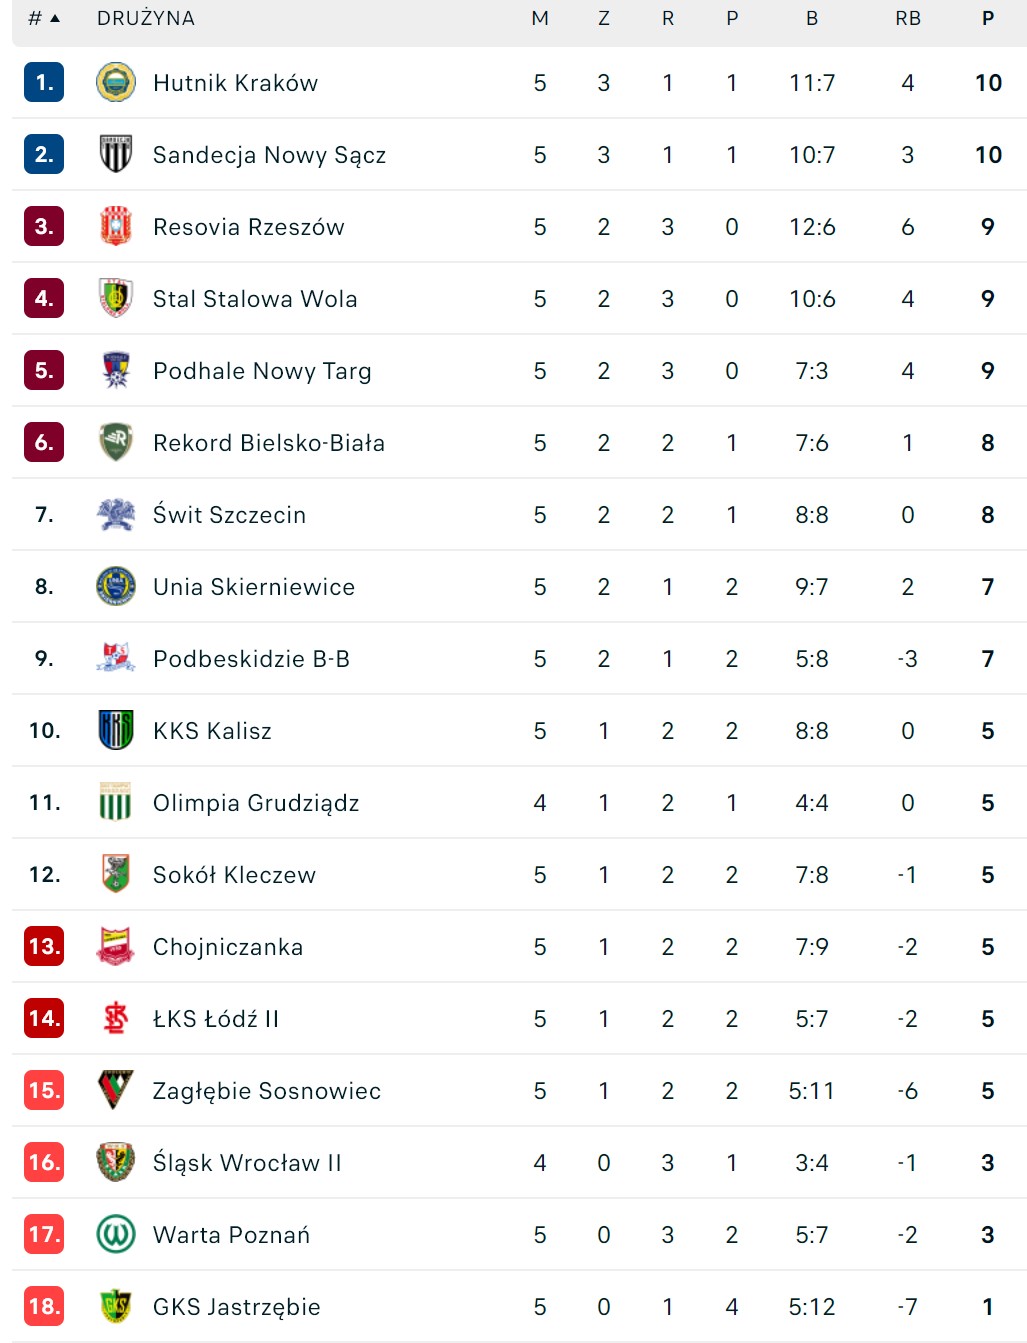Click the Stal Stalowa Wola crest
Viewport: 1027px width, 1343px height.
(x=116, y=299)
